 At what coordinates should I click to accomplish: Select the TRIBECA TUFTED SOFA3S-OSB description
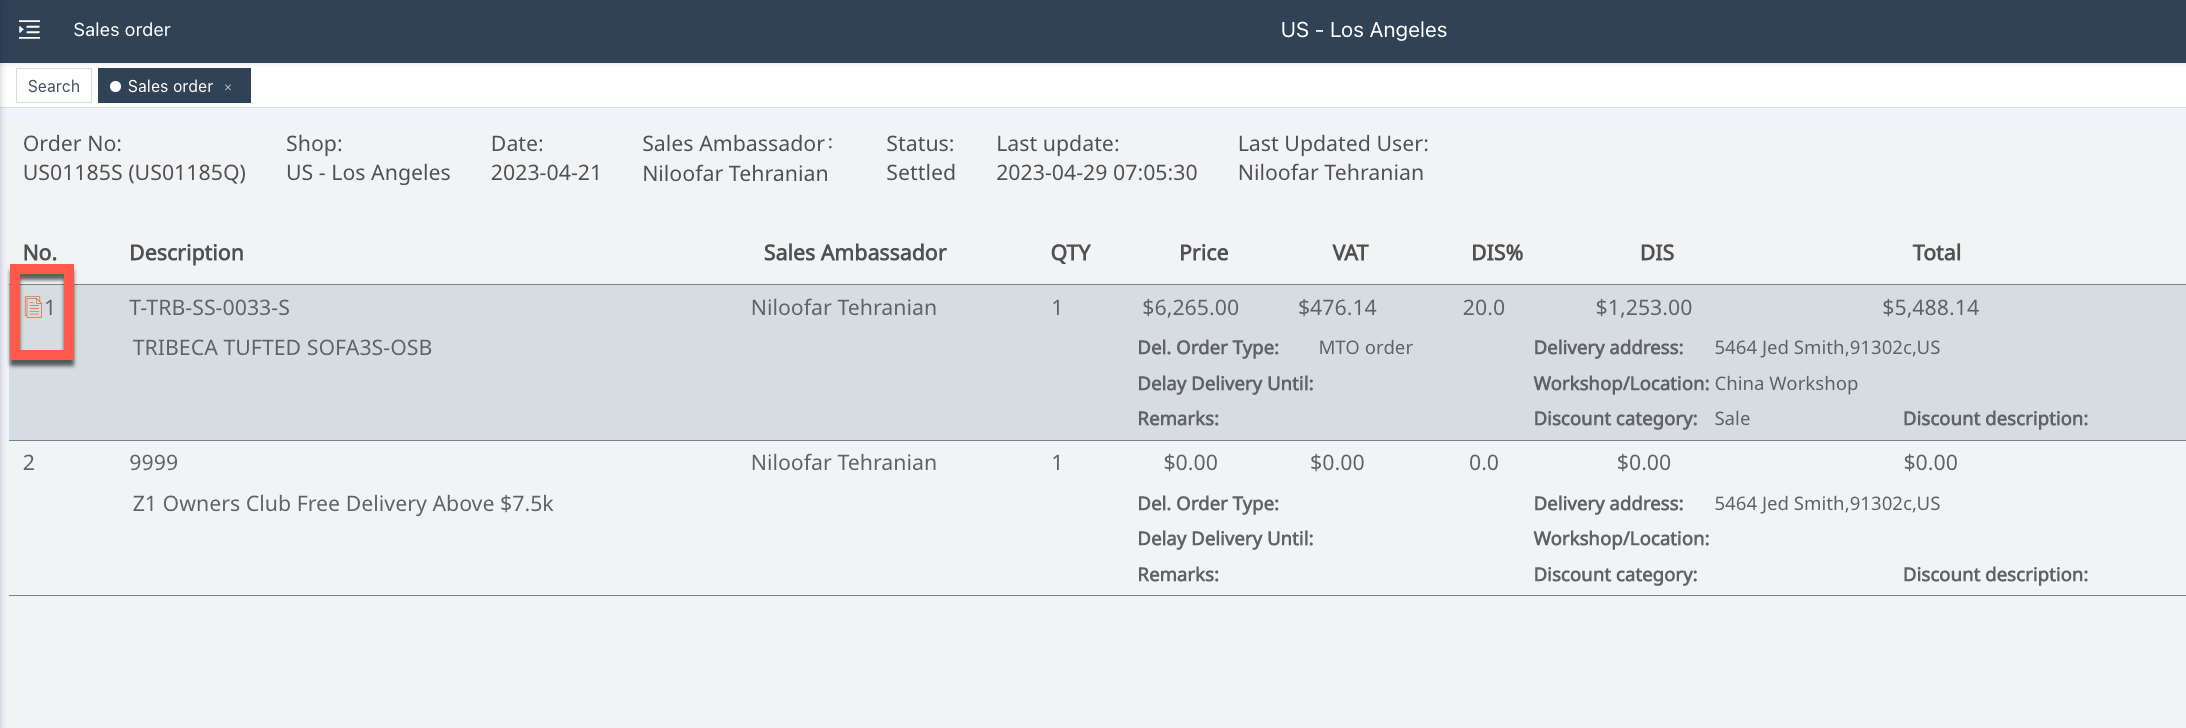pos(282,348)
